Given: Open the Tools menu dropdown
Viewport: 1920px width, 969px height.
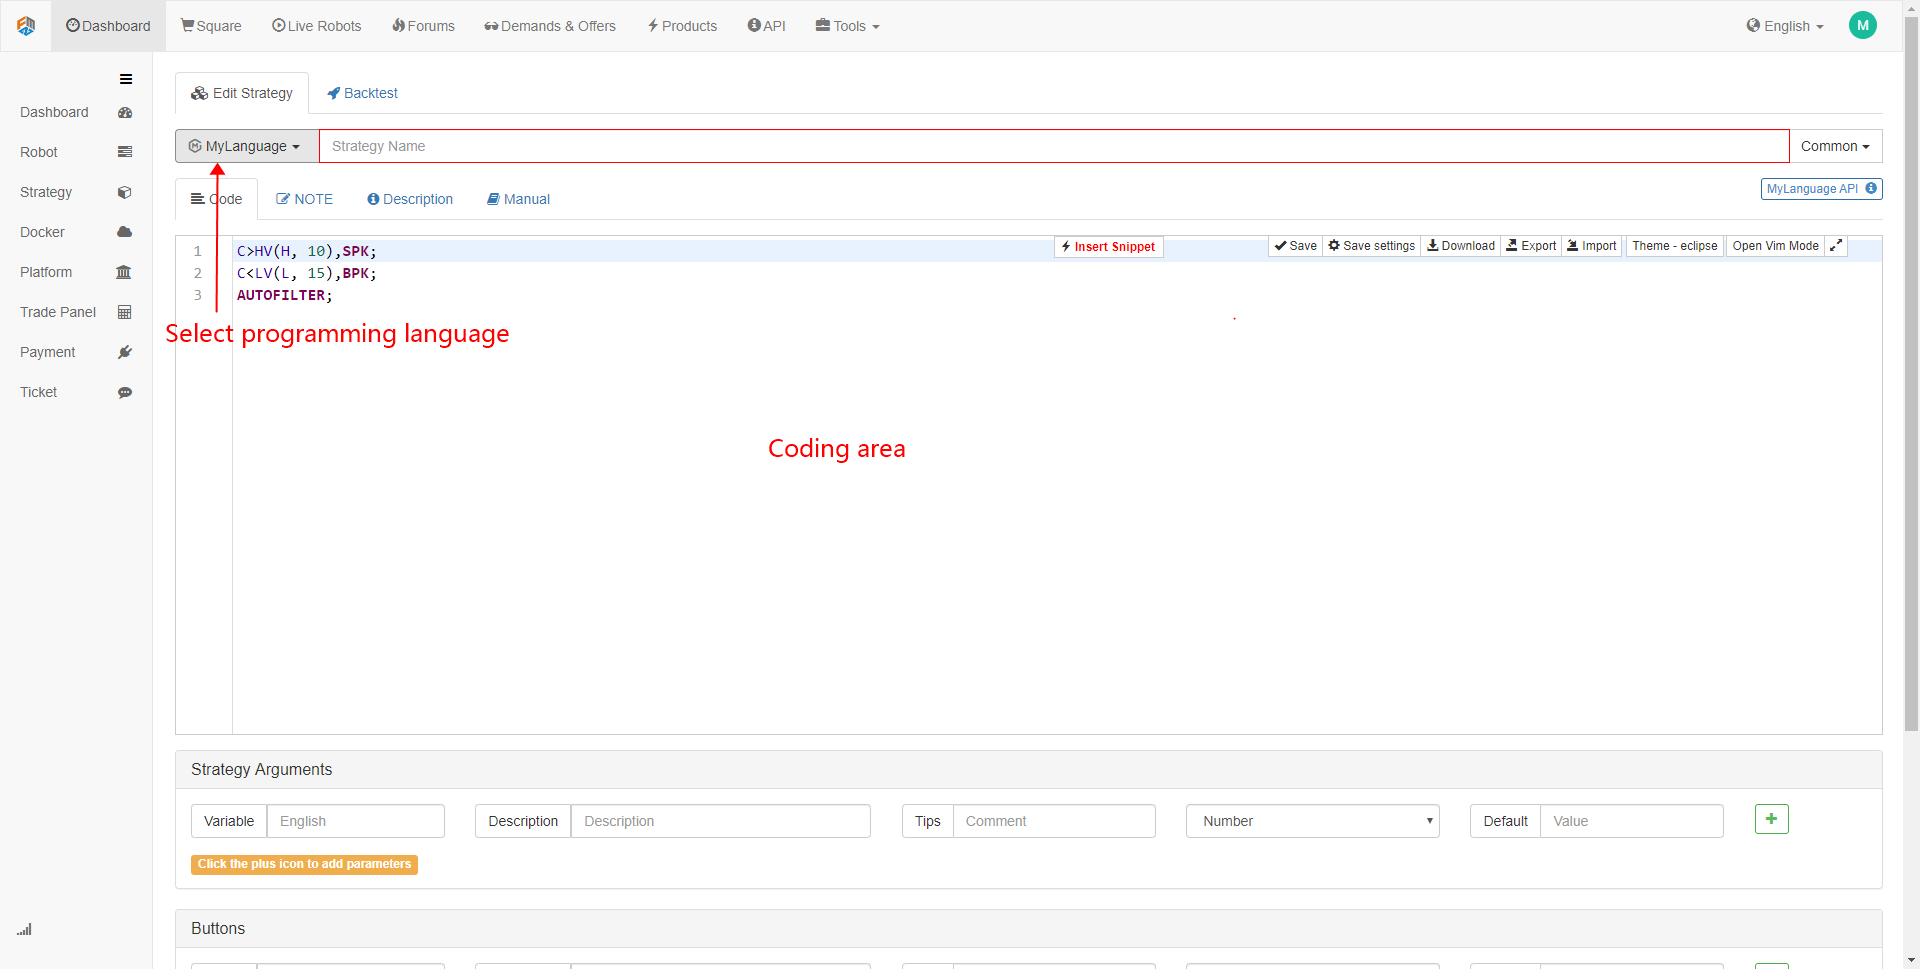Looking at the screenshot, I should tap(847, 26).
